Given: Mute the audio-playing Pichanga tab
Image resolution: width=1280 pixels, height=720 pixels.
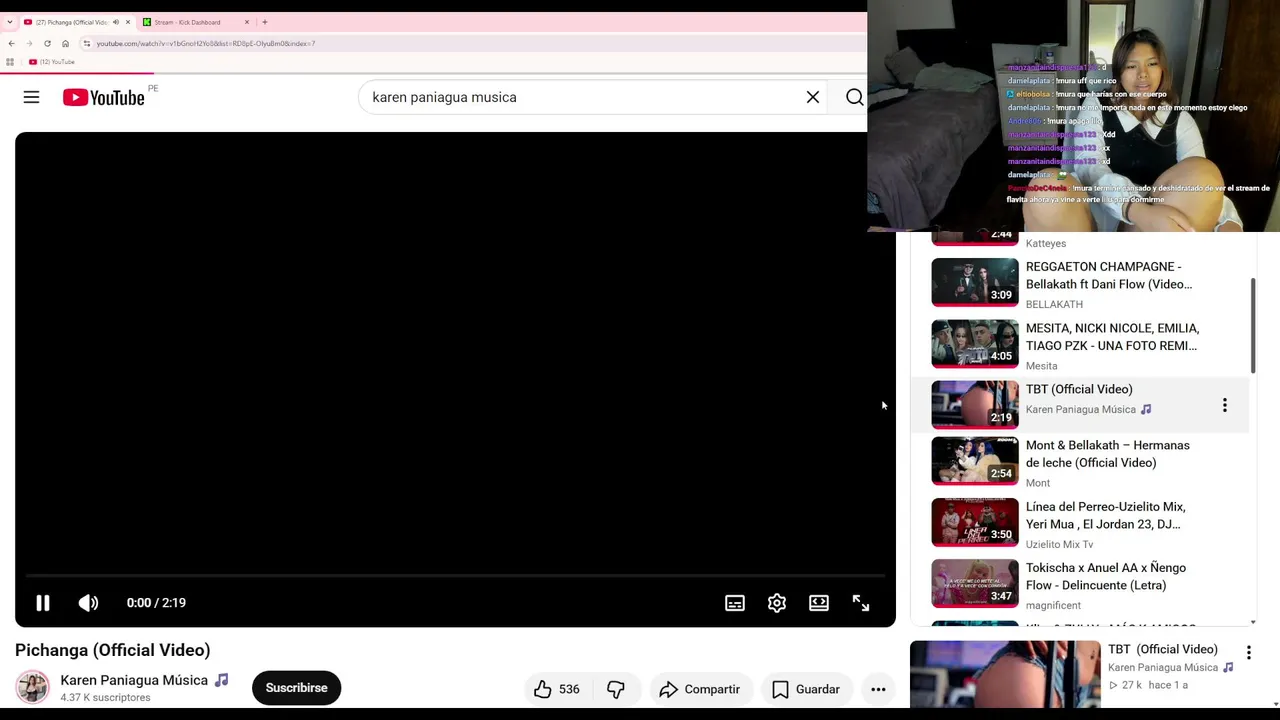Looking at the screenshot, I should point(116,22).
